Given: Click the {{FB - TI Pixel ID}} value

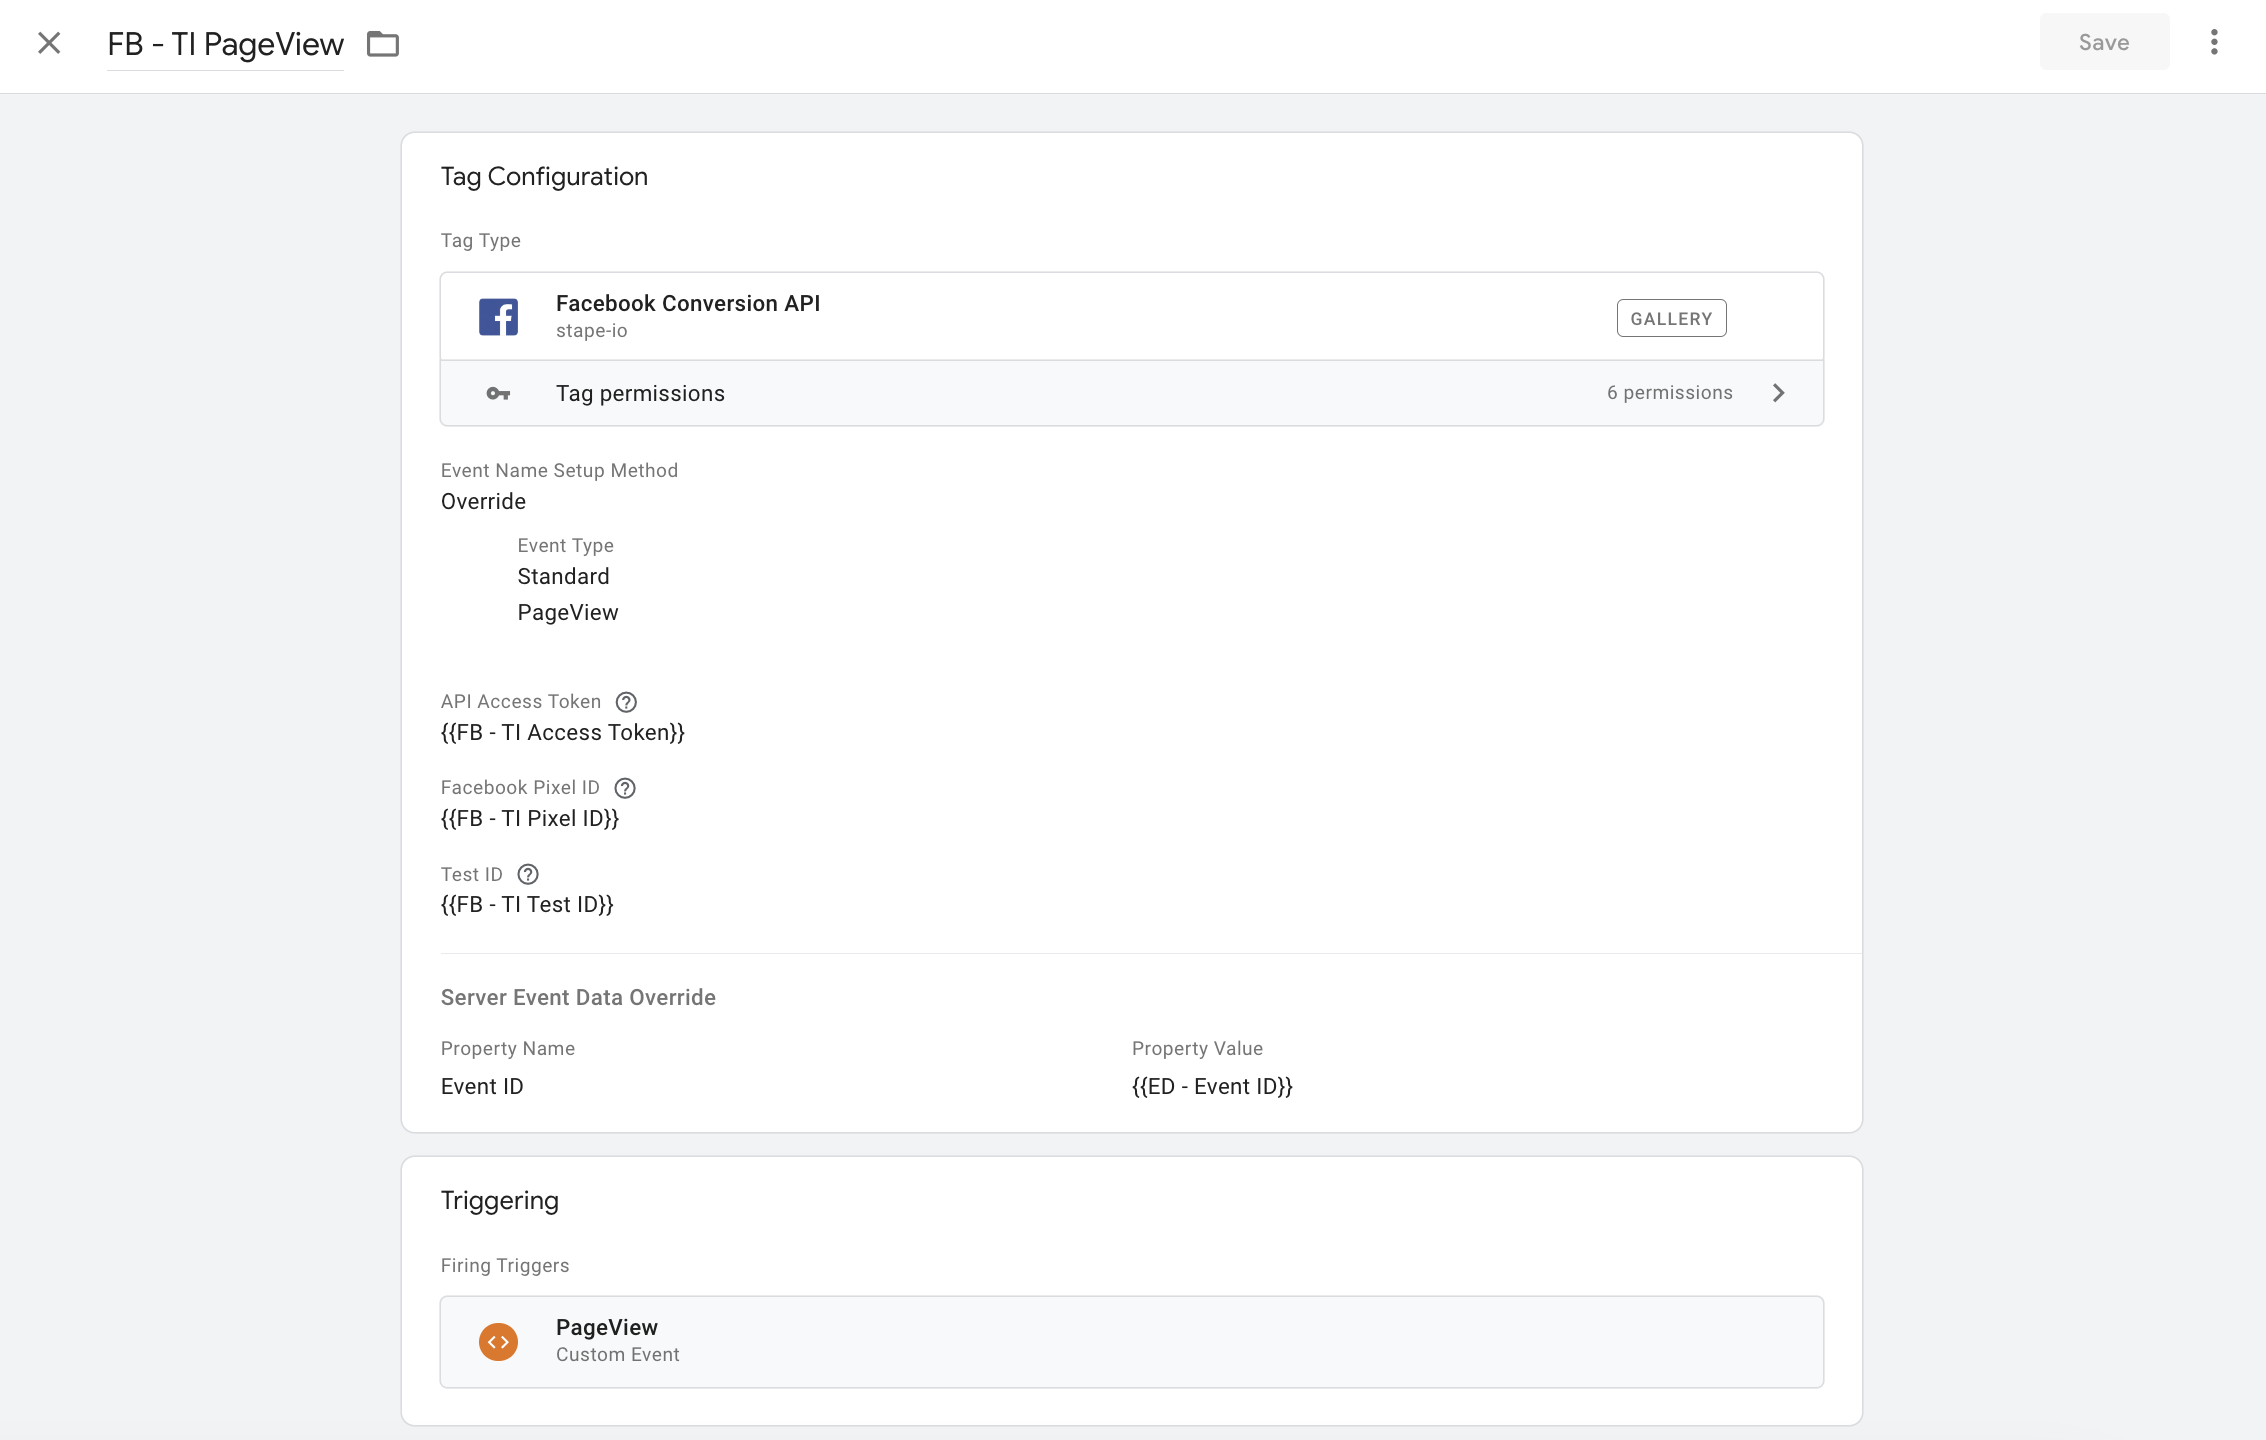Looking at the screenshot, I should tap(530, 819).
